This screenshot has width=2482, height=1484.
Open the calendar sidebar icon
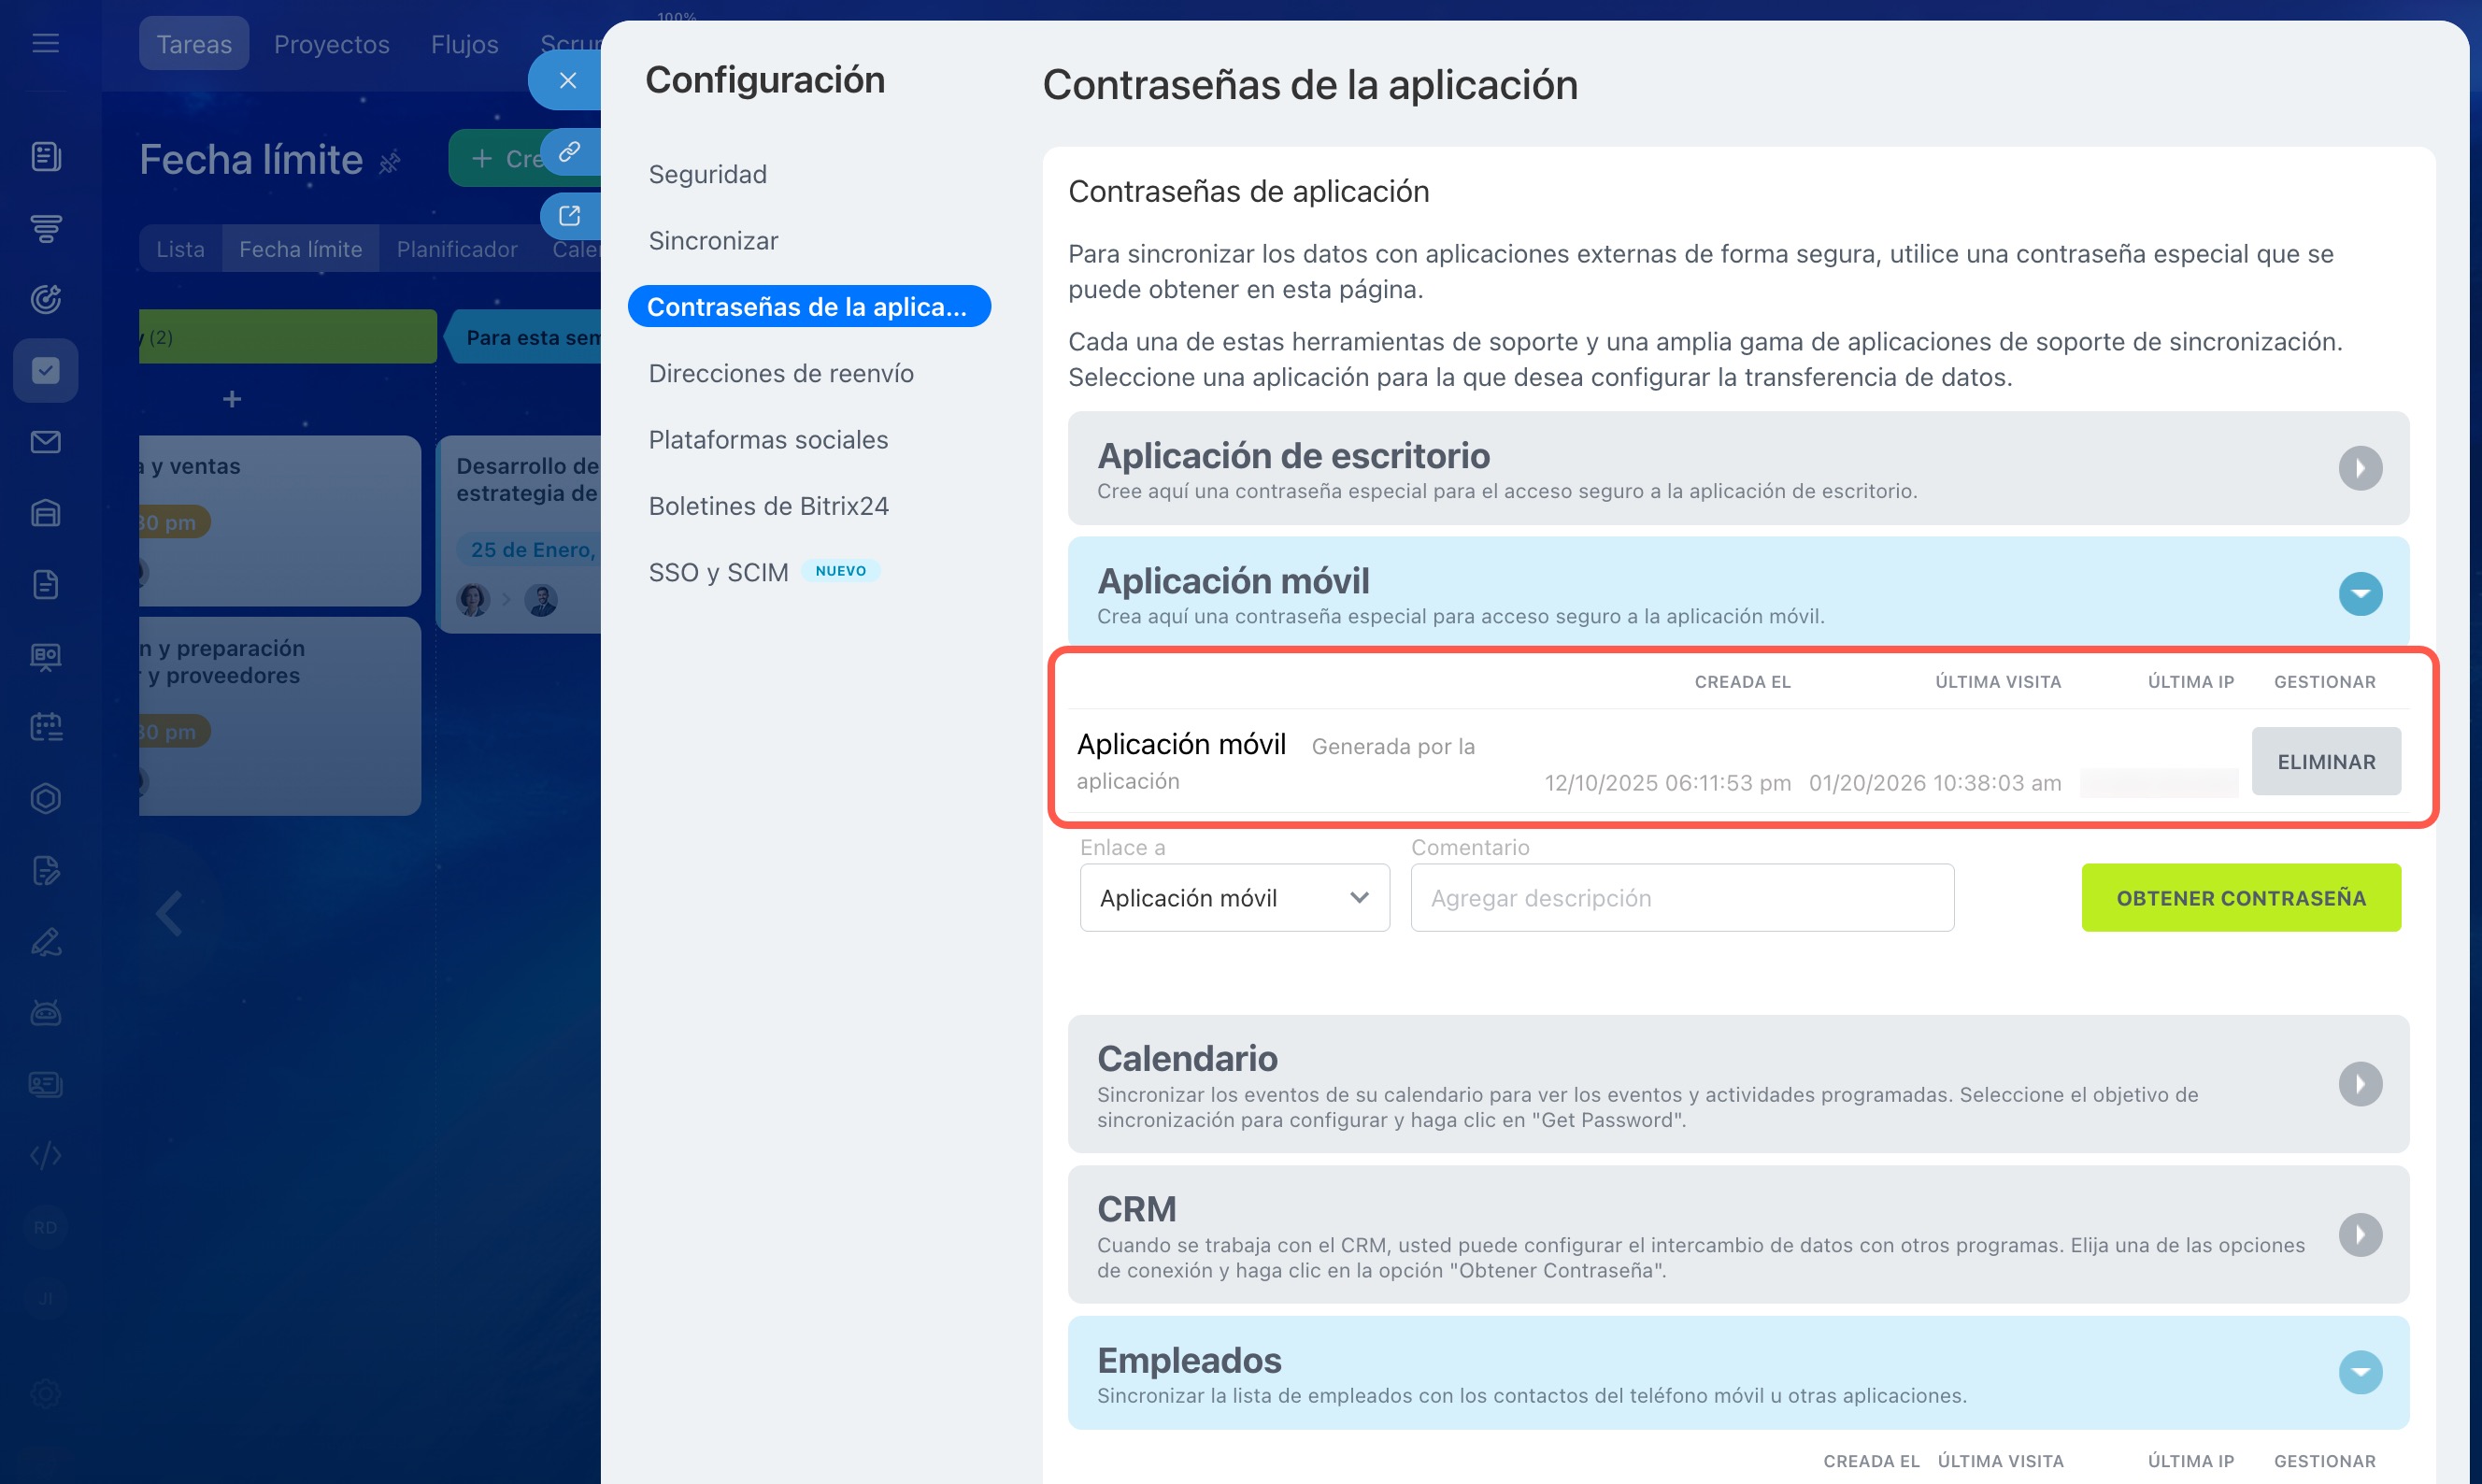coord(45,727)
